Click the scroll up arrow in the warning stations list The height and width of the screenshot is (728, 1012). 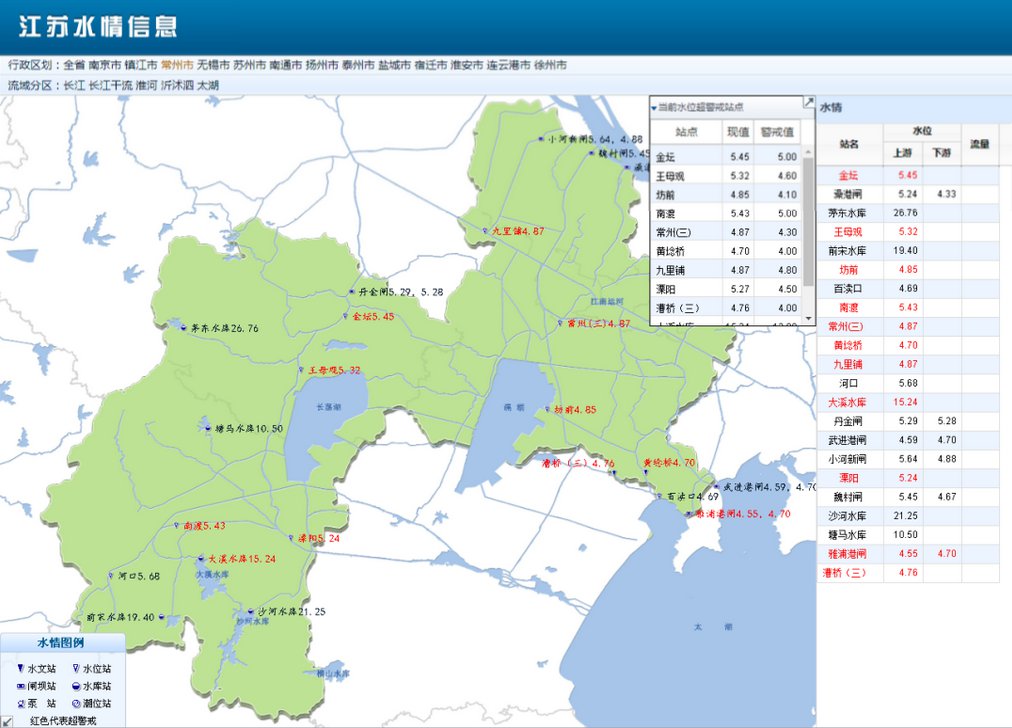[808, 151]
